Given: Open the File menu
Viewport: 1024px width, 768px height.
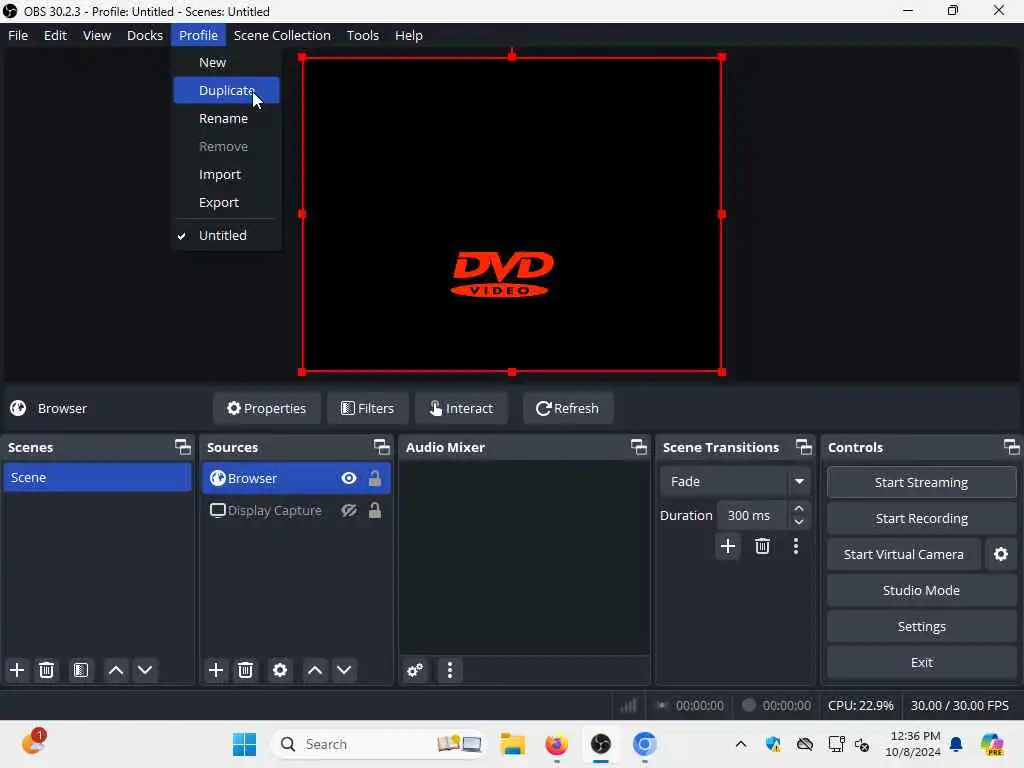Looking at the screenshot, I should tap(18, 35).
